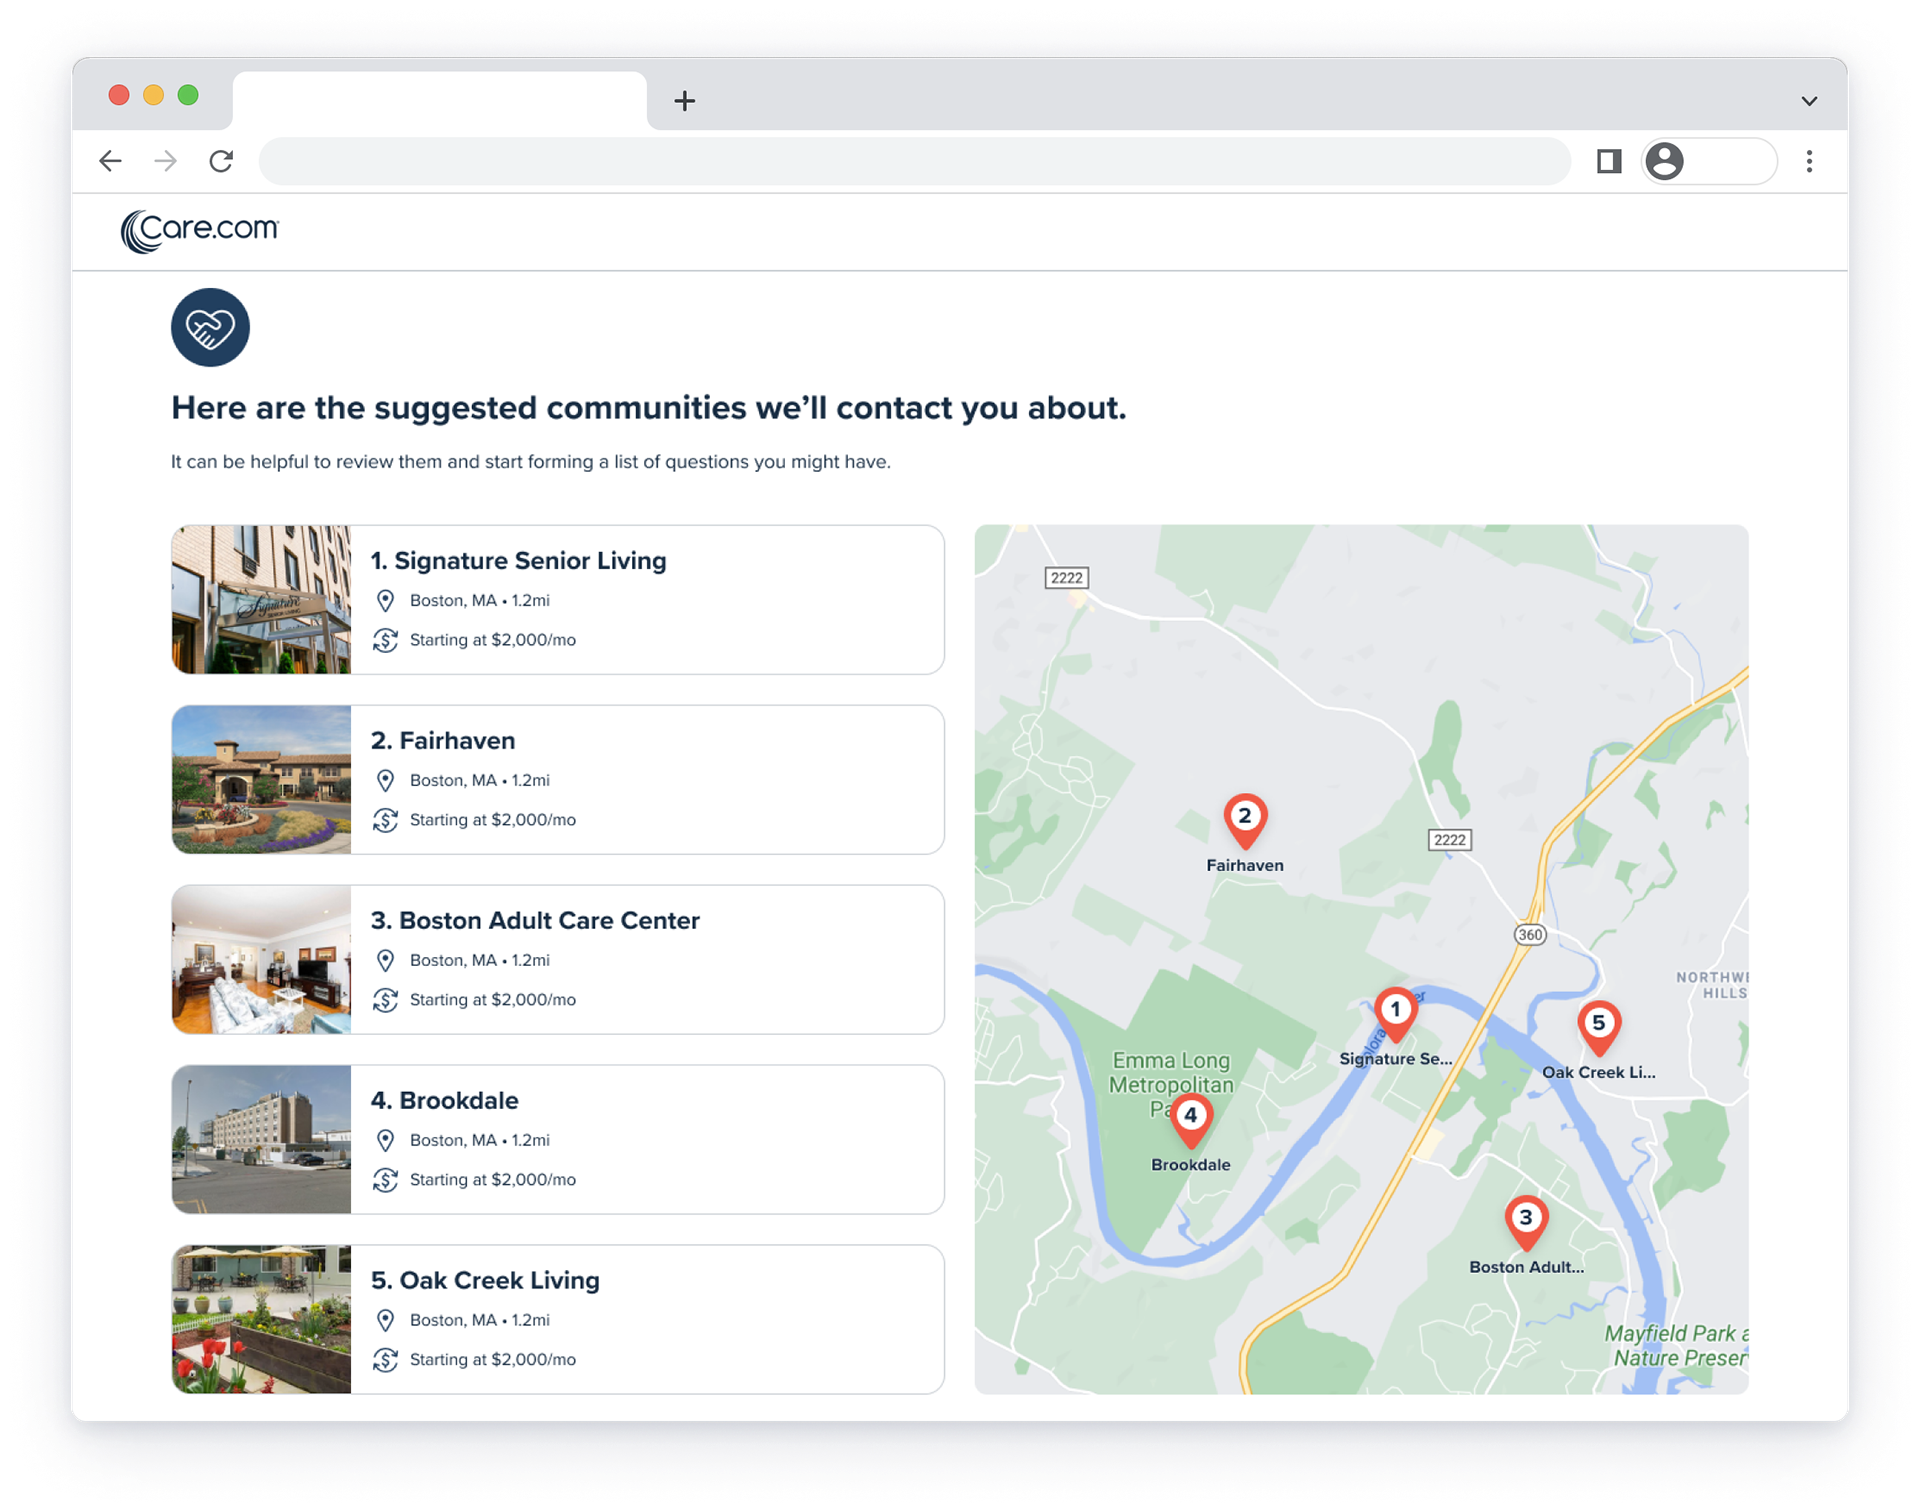Select map marker 3 for Boston Adult
The width and height of the screenshot is (1920, 1509).
(x=1526, y=1221)
